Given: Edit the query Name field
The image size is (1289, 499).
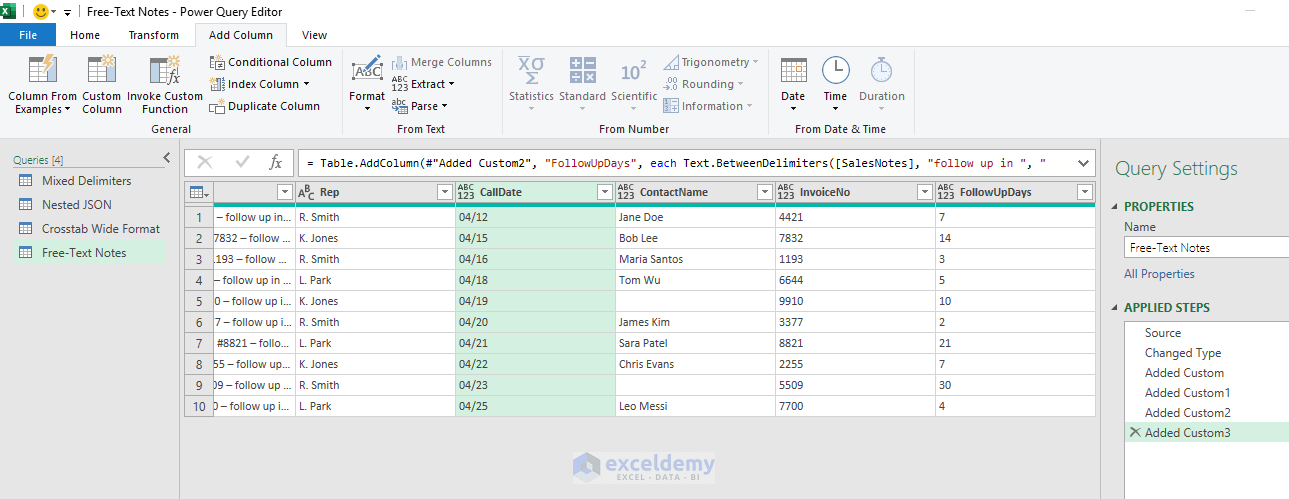Looking at the screenshot, I should [x=1206, y=248].
